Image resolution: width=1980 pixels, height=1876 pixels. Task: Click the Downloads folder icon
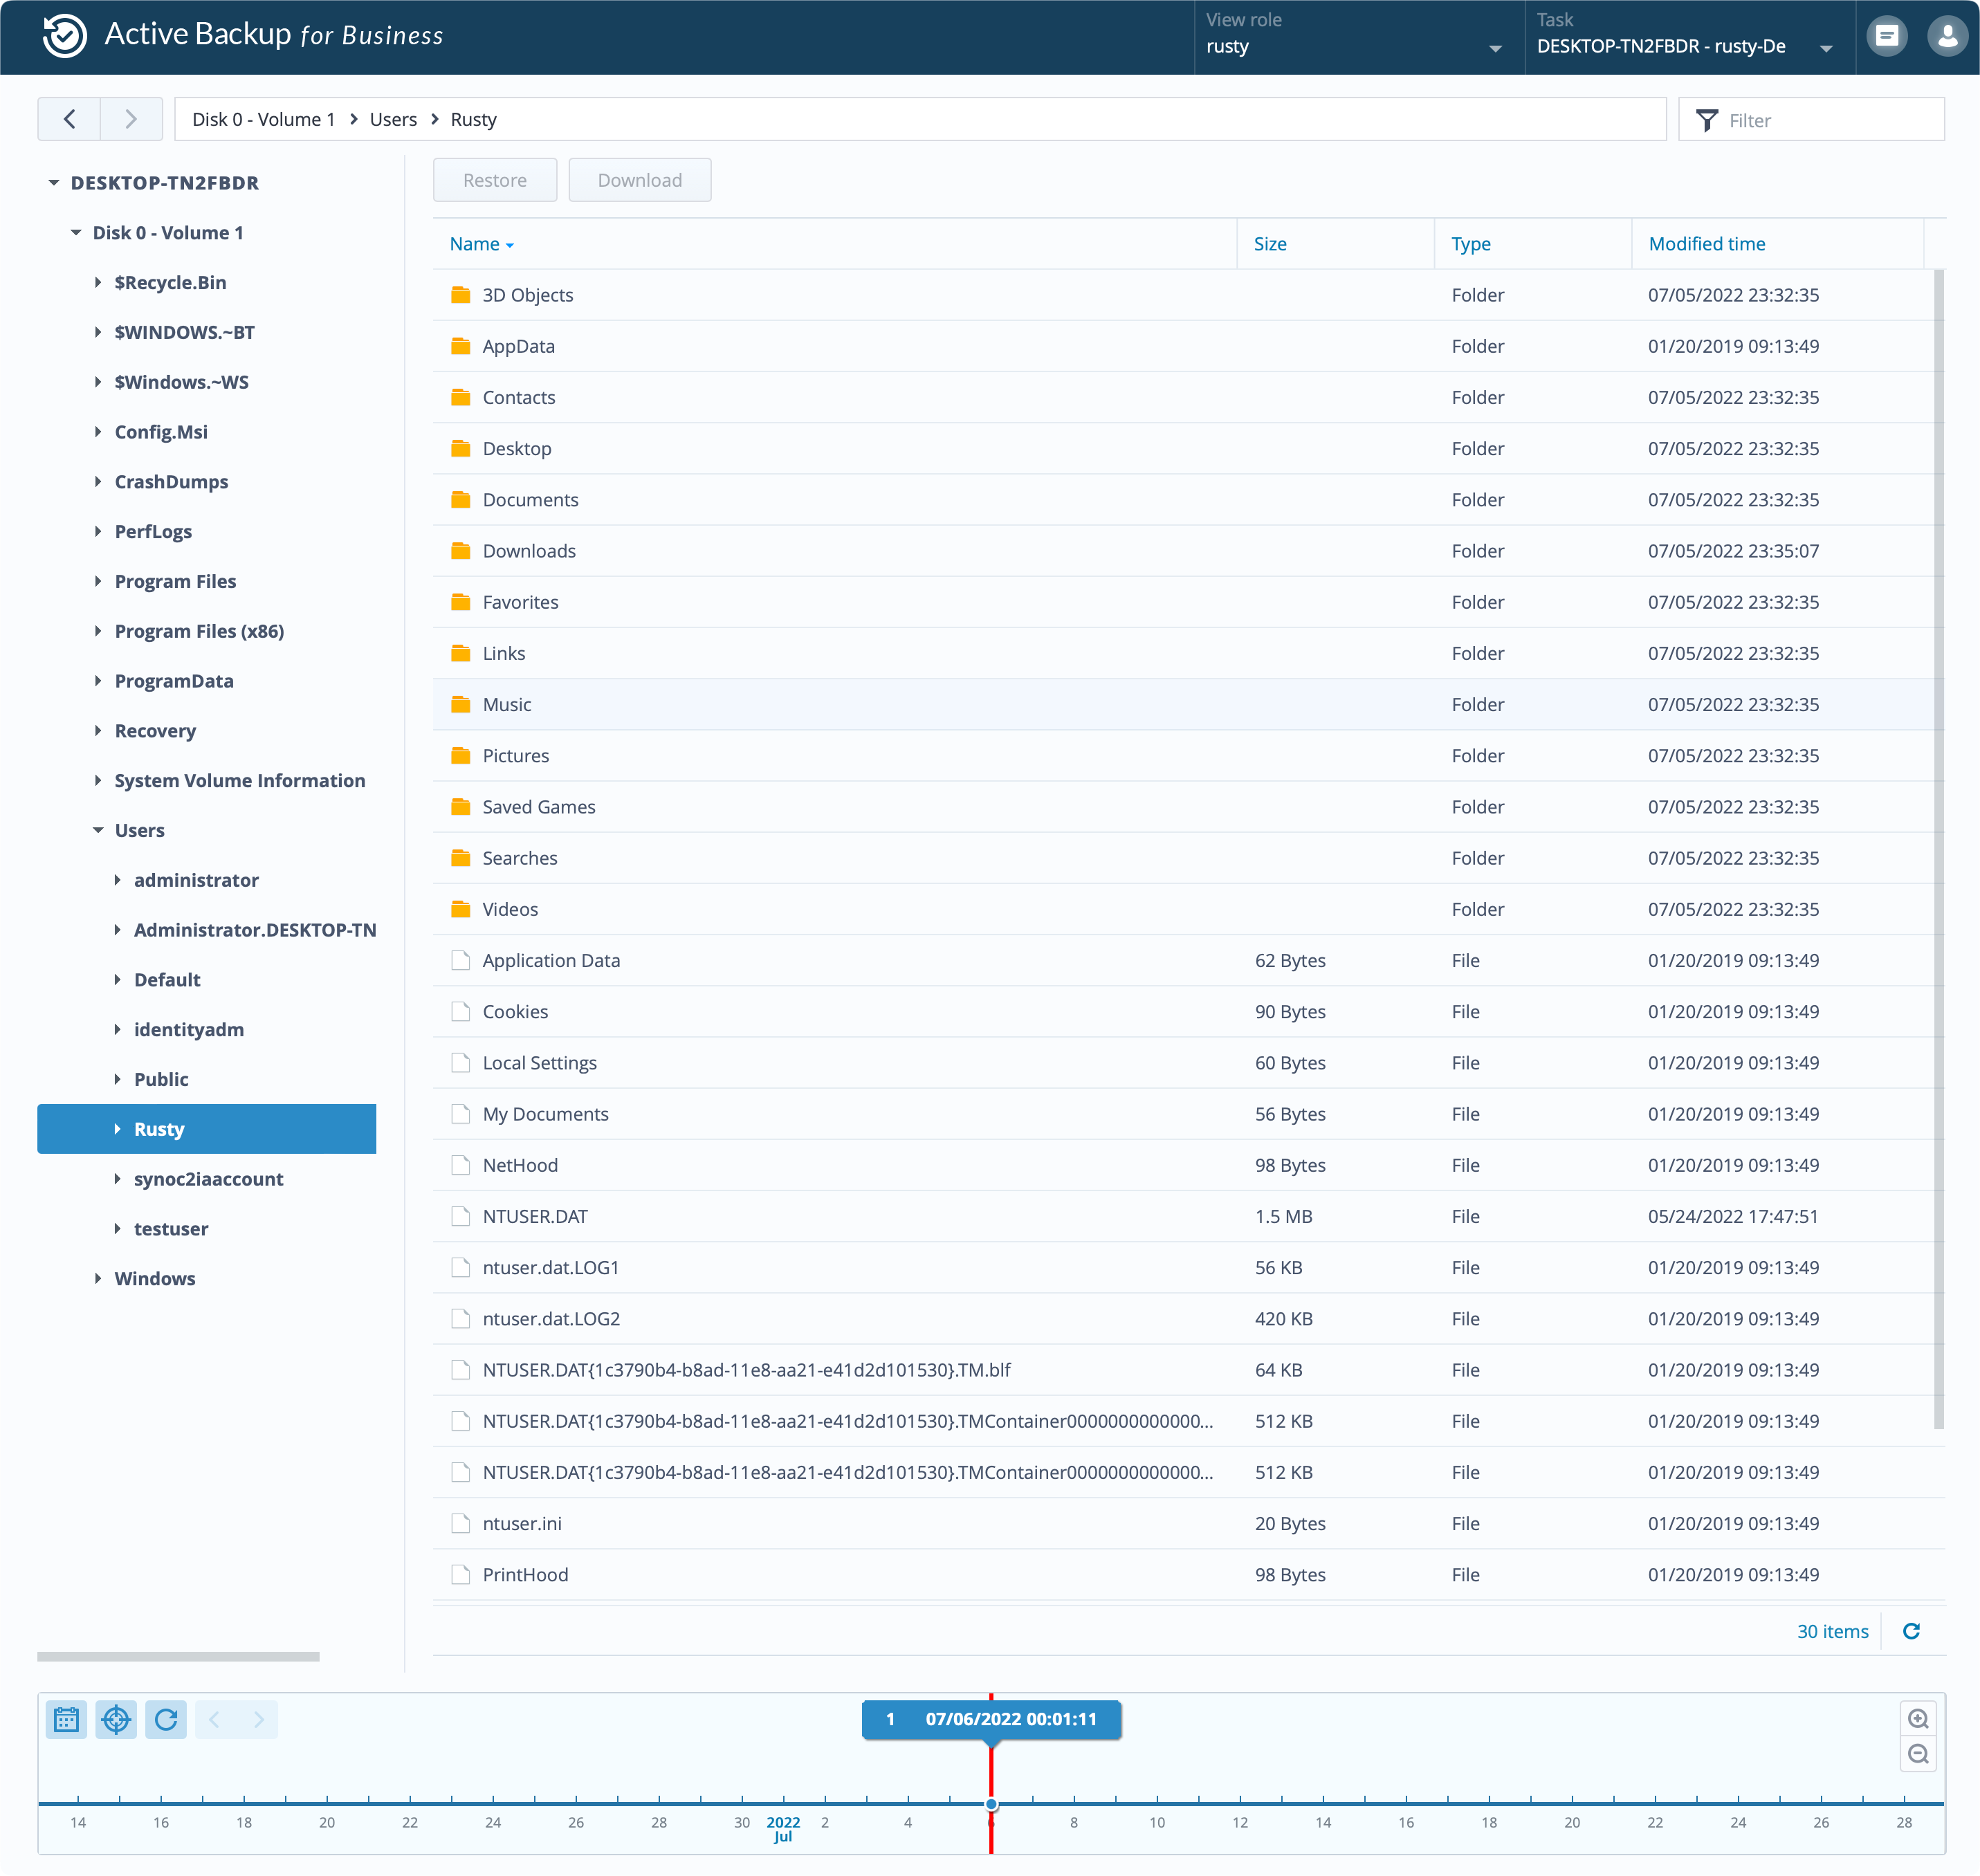(460, 551)
